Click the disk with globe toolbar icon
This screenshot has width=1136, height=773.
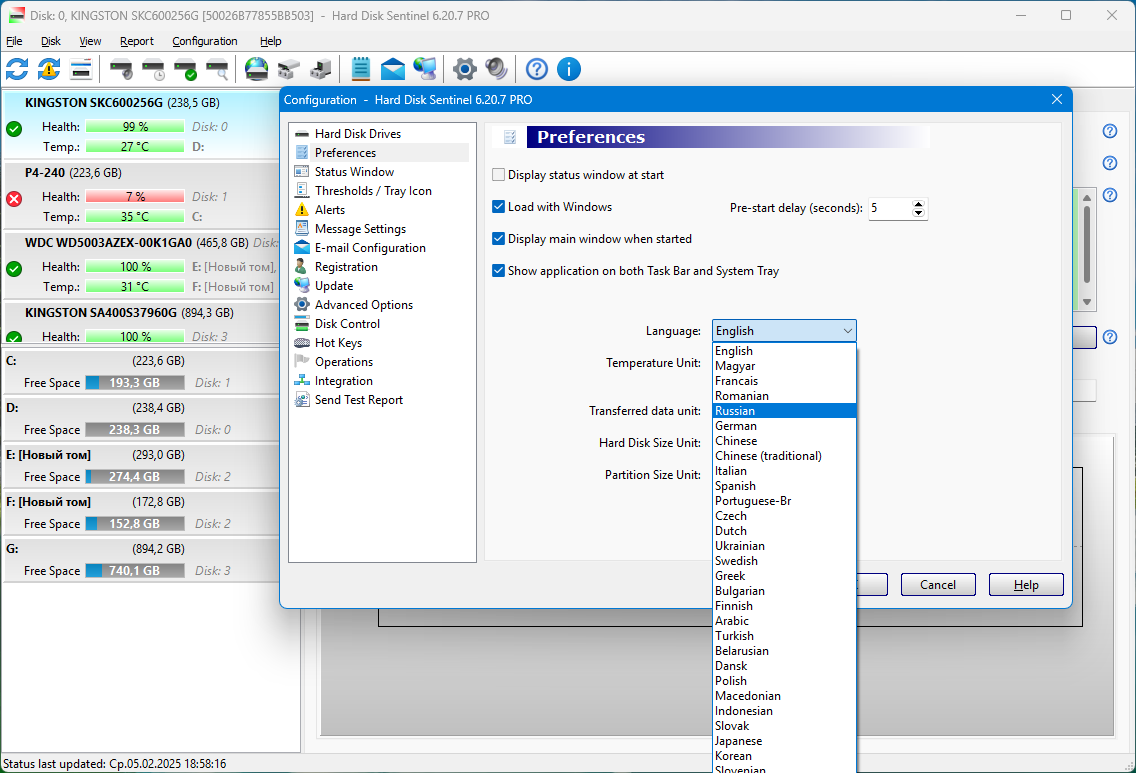[x=257, y=69]
